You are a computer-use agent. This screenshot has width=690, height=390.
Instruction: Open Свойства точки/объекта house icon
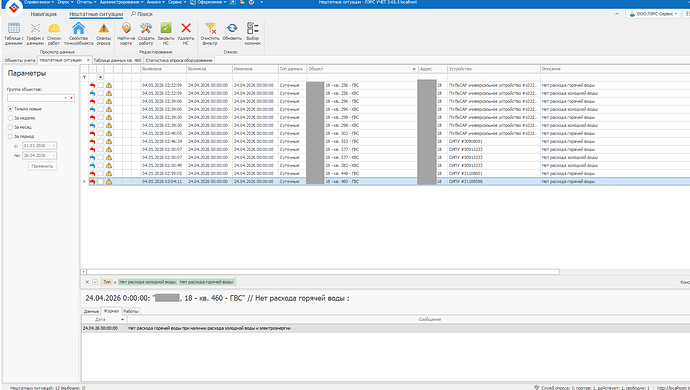(79, 33)
